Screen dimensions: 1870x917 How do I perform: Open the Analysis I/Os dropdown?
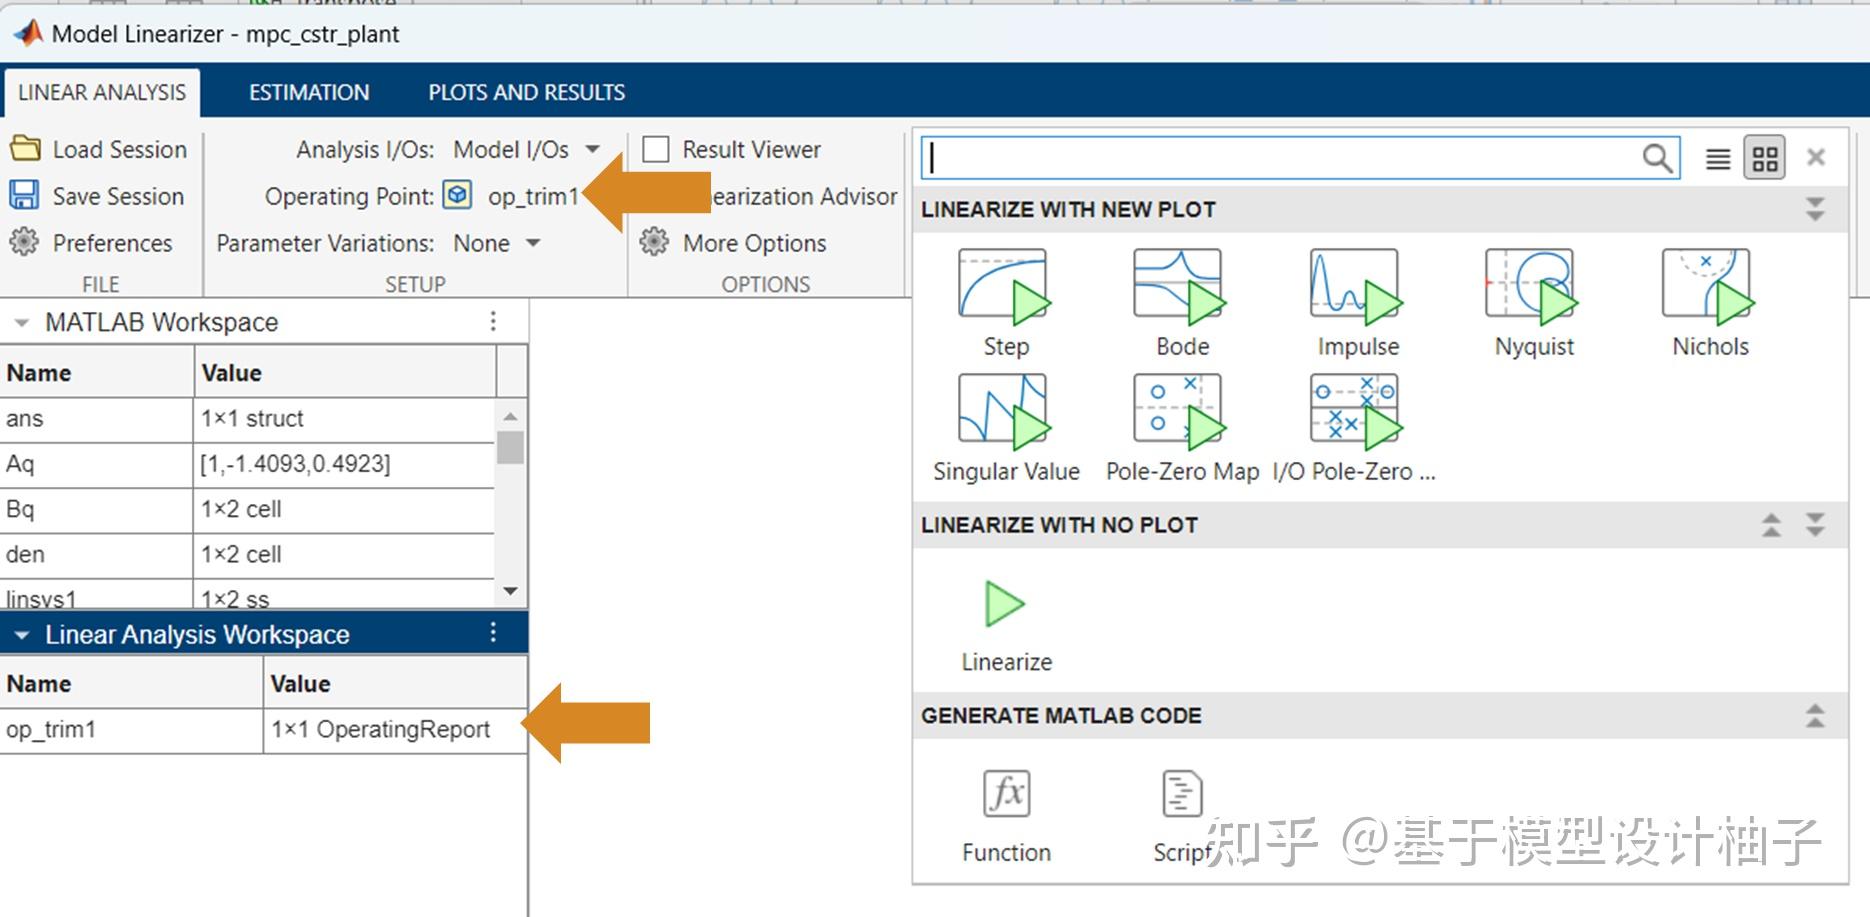593,149
